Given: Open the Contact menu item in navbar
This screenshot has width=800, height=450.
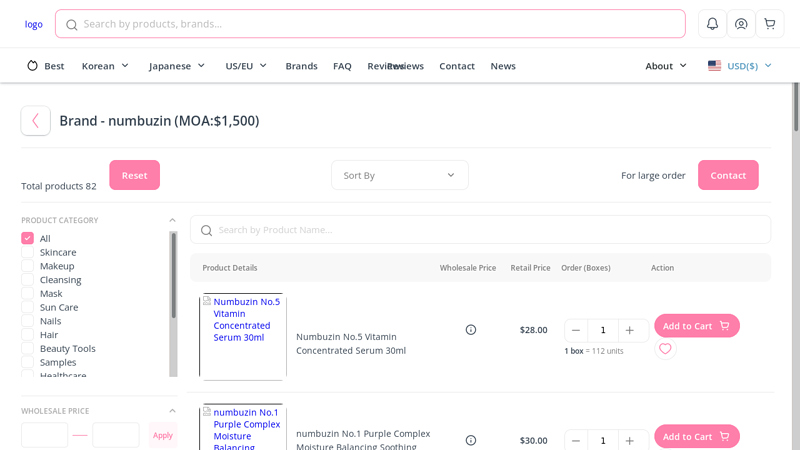Looking at the screenshot, I should (x=457, y=66).
